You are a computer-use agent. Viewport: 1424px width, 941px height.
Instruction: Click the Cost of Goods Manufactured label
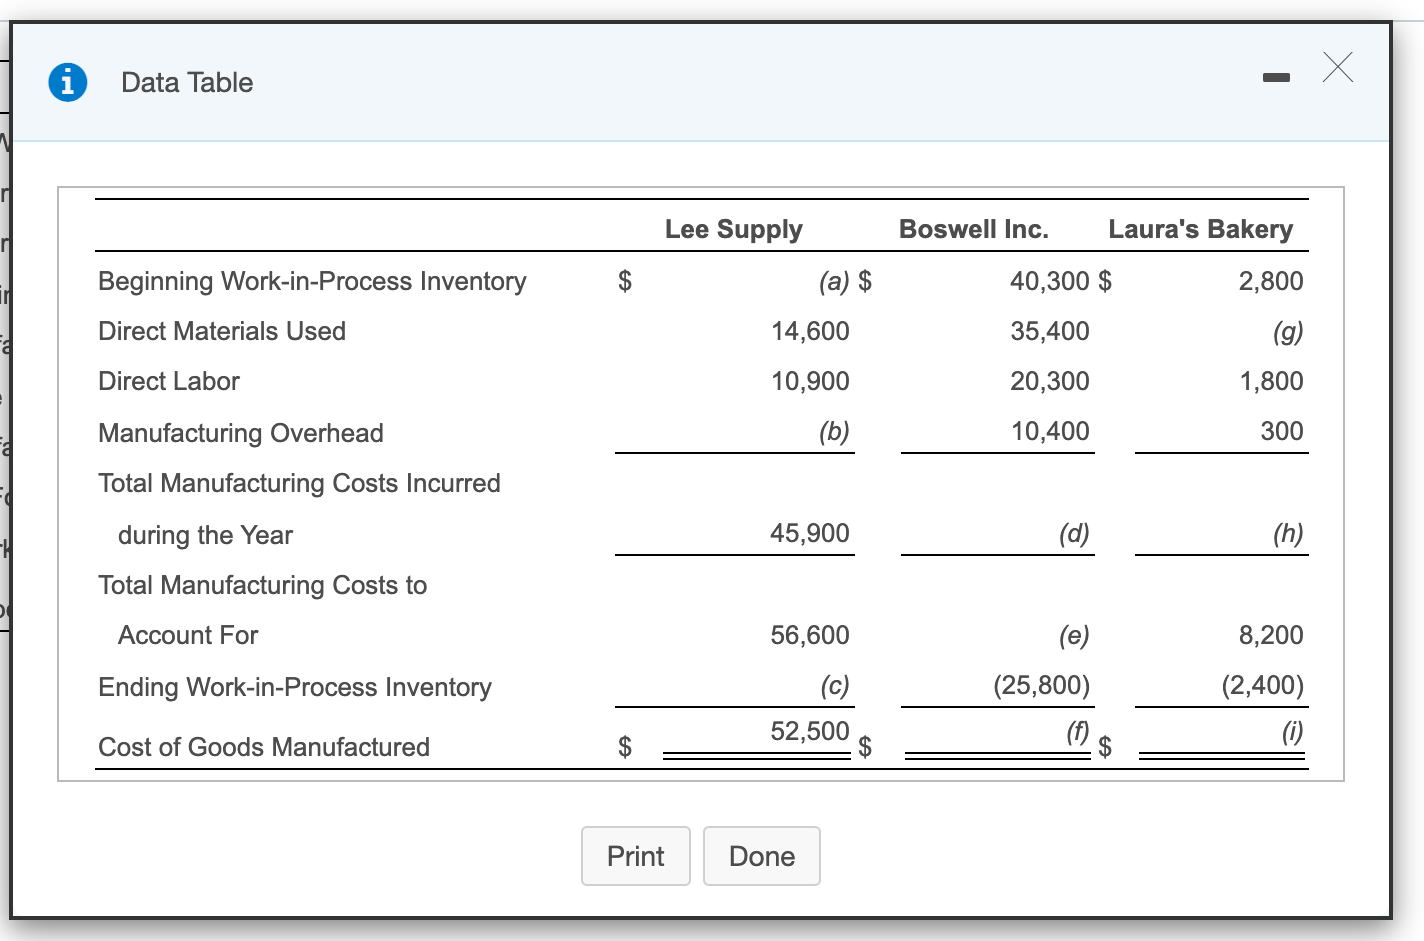pyautogui.click(x=264, y=747)
